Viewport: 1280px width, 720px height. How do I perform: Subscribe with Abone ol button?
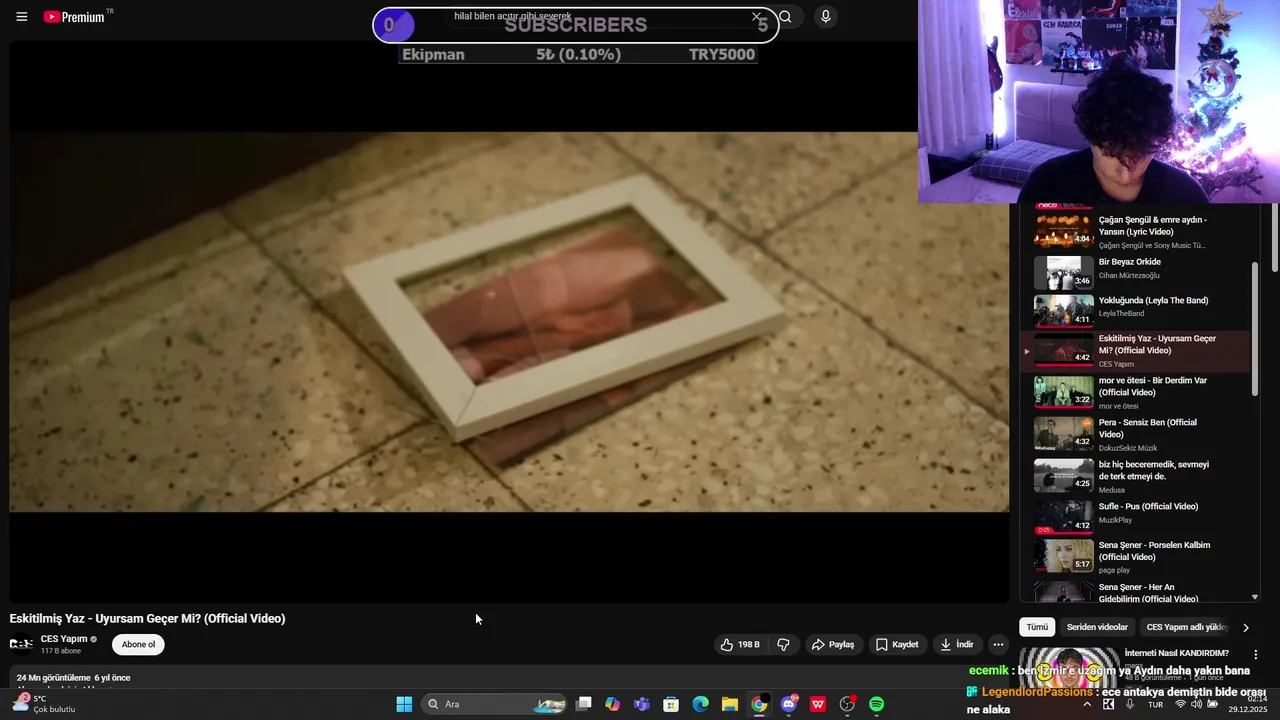pyautogui.click(x=138, y=645)
